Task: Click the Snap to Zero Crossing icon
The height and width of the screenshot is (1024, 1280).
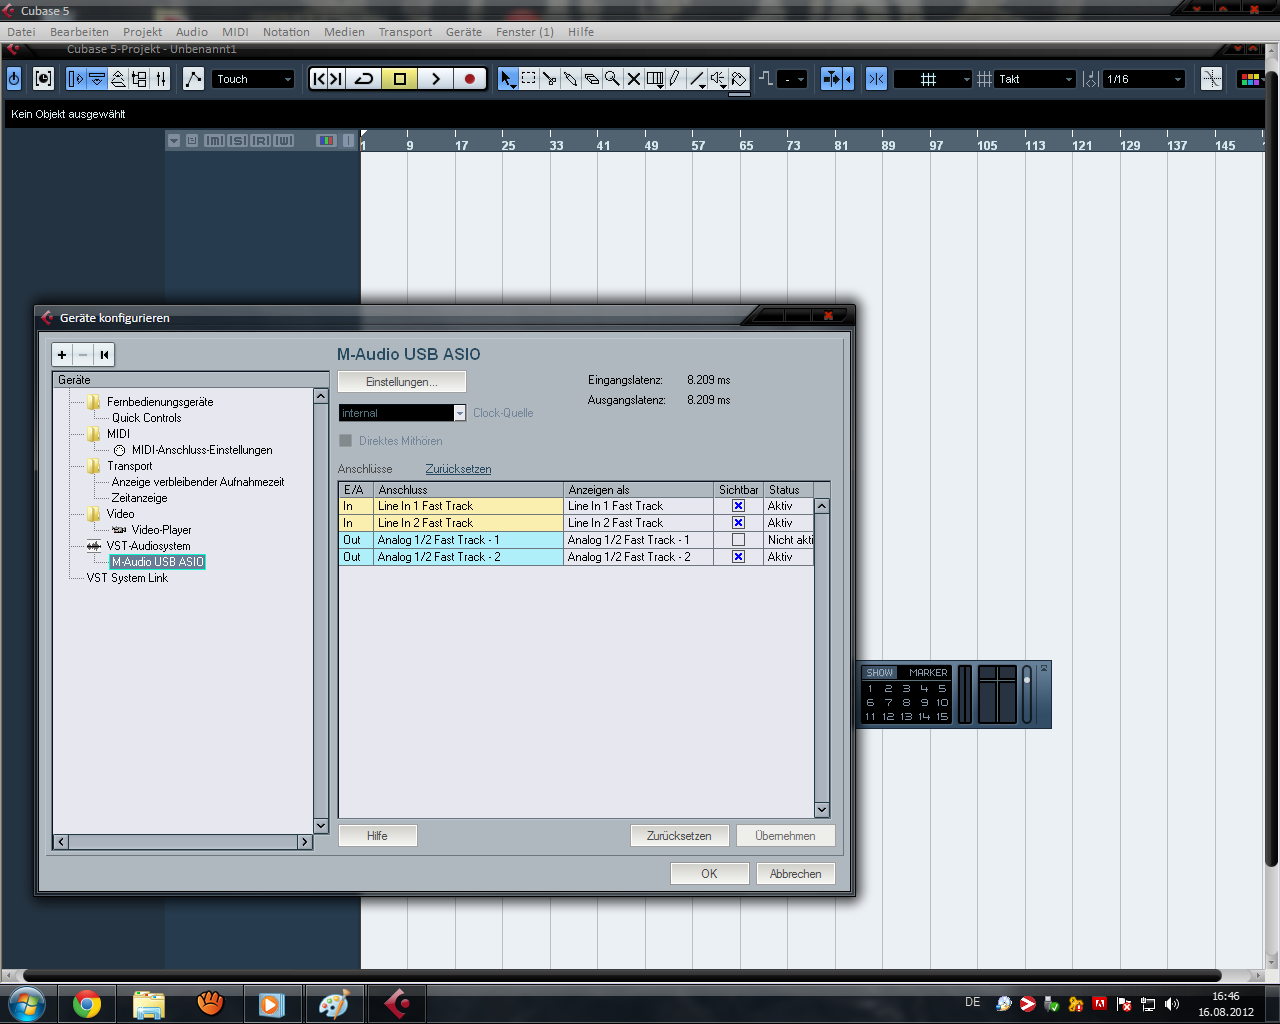Action: (x=1211, y=79)
